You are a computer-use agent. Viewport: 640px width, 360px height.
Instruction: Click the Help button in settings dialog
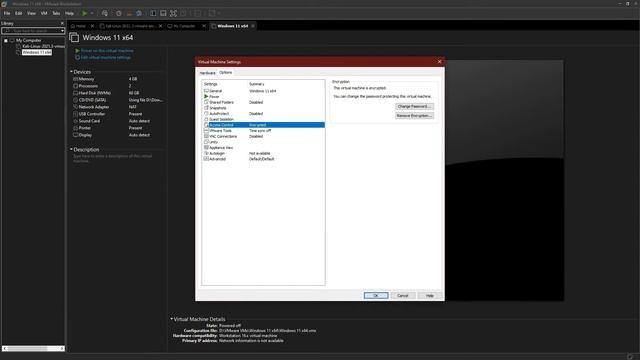pyautogui.click(x=430, y=296)
